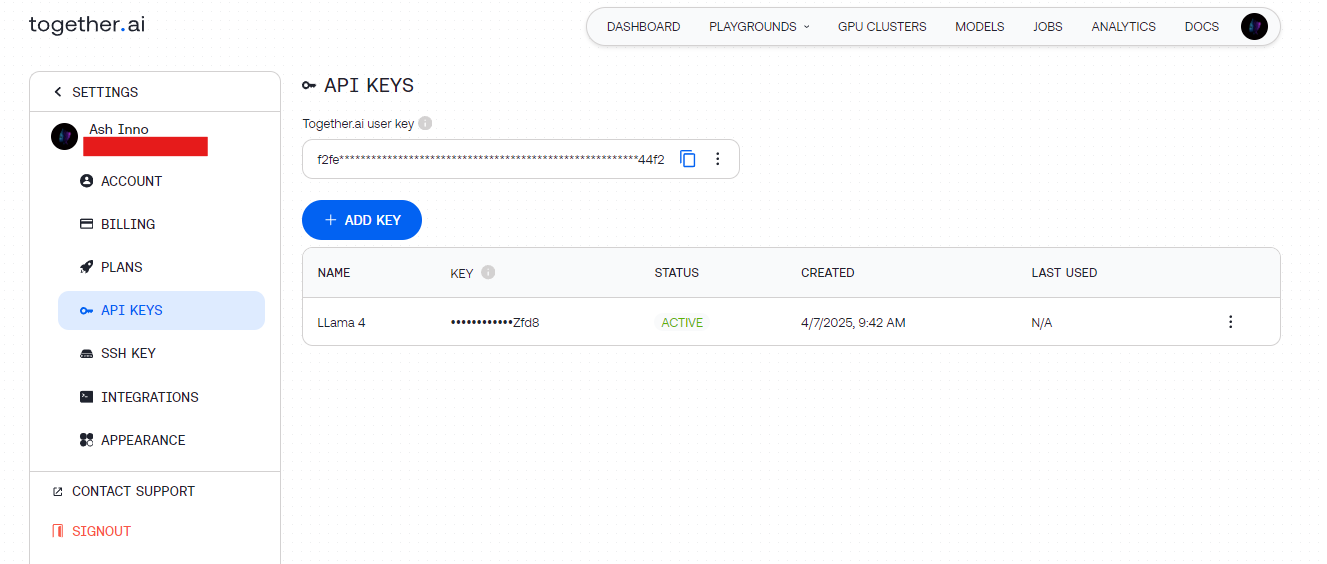Screen dimensions: 1327x564
Task: Select the Account person icon
Action: point(86,181)
